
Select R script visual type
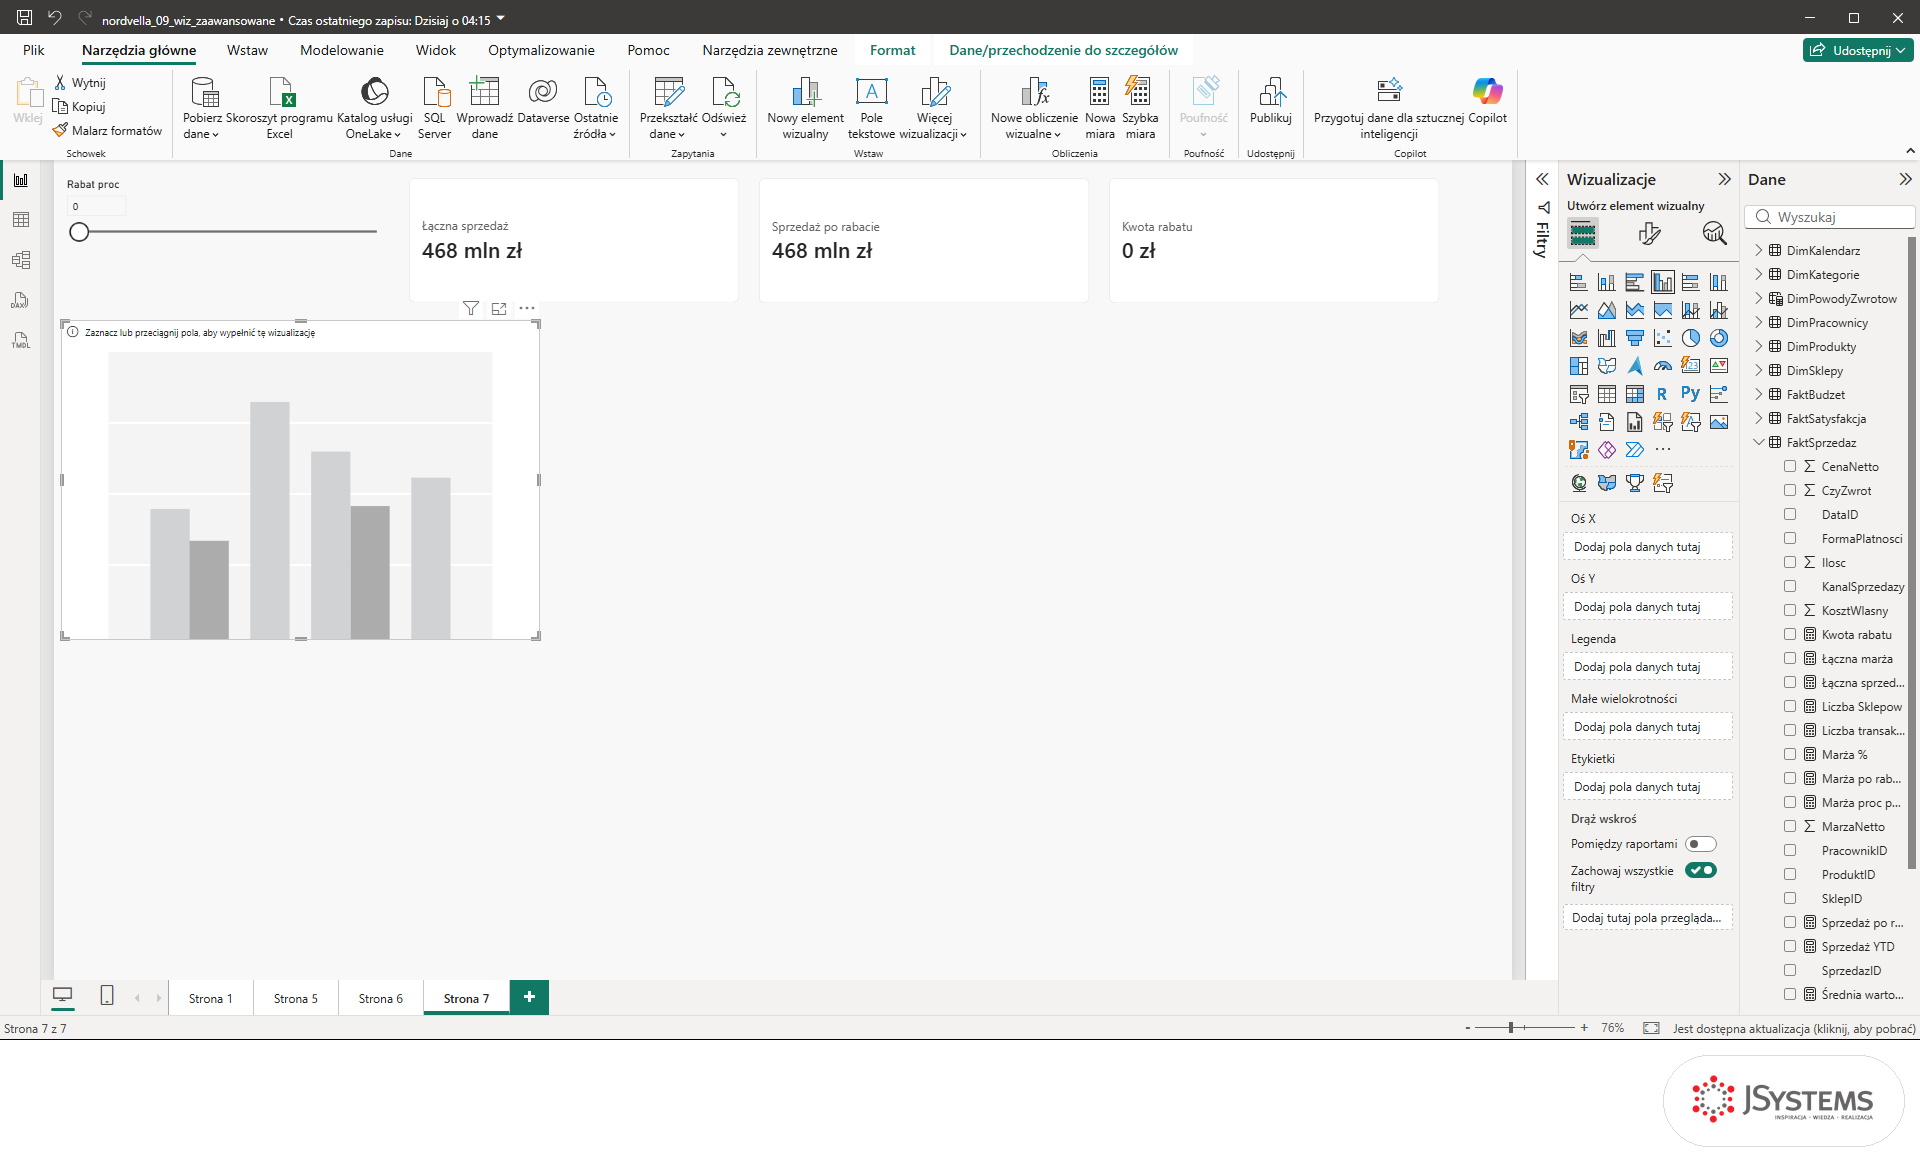click(1662, 394)
